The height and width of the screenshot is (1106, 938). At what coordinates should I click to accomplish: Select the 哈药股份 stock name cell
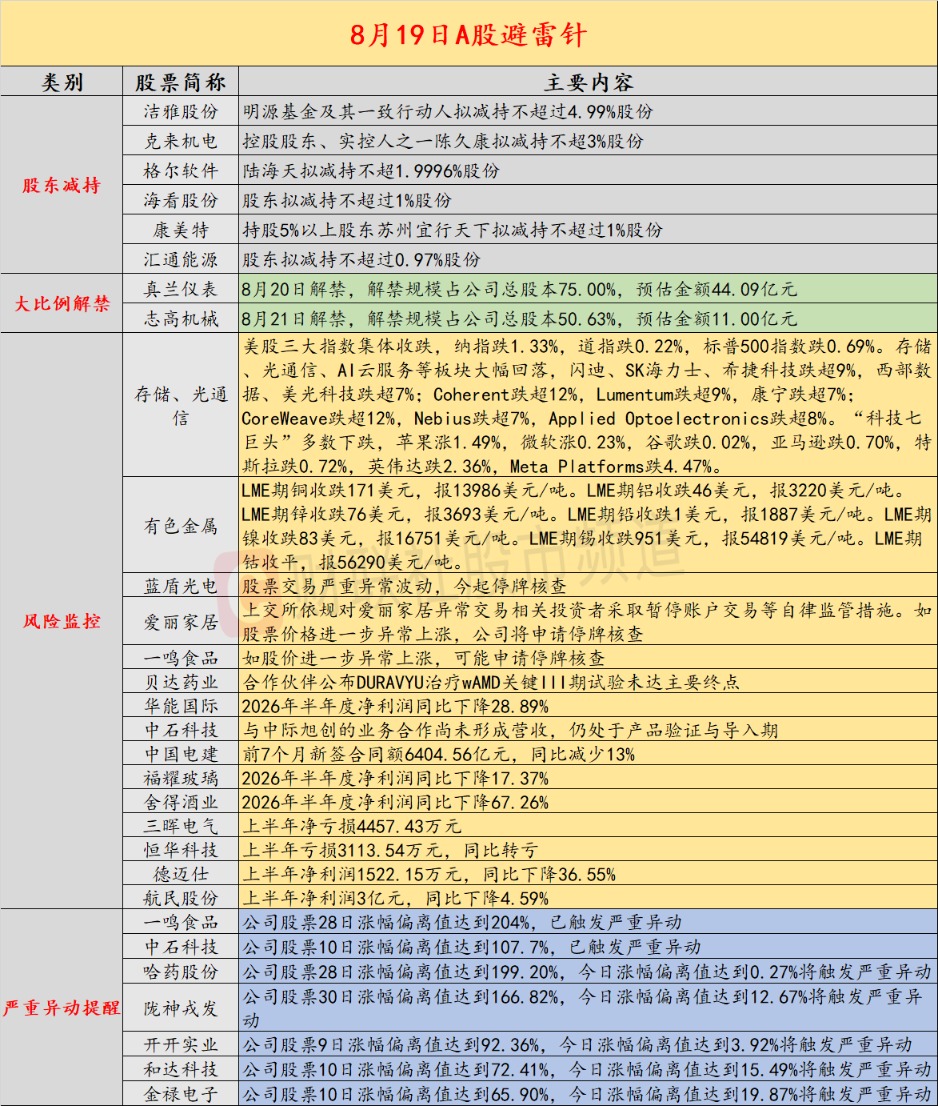click(181, 971)
